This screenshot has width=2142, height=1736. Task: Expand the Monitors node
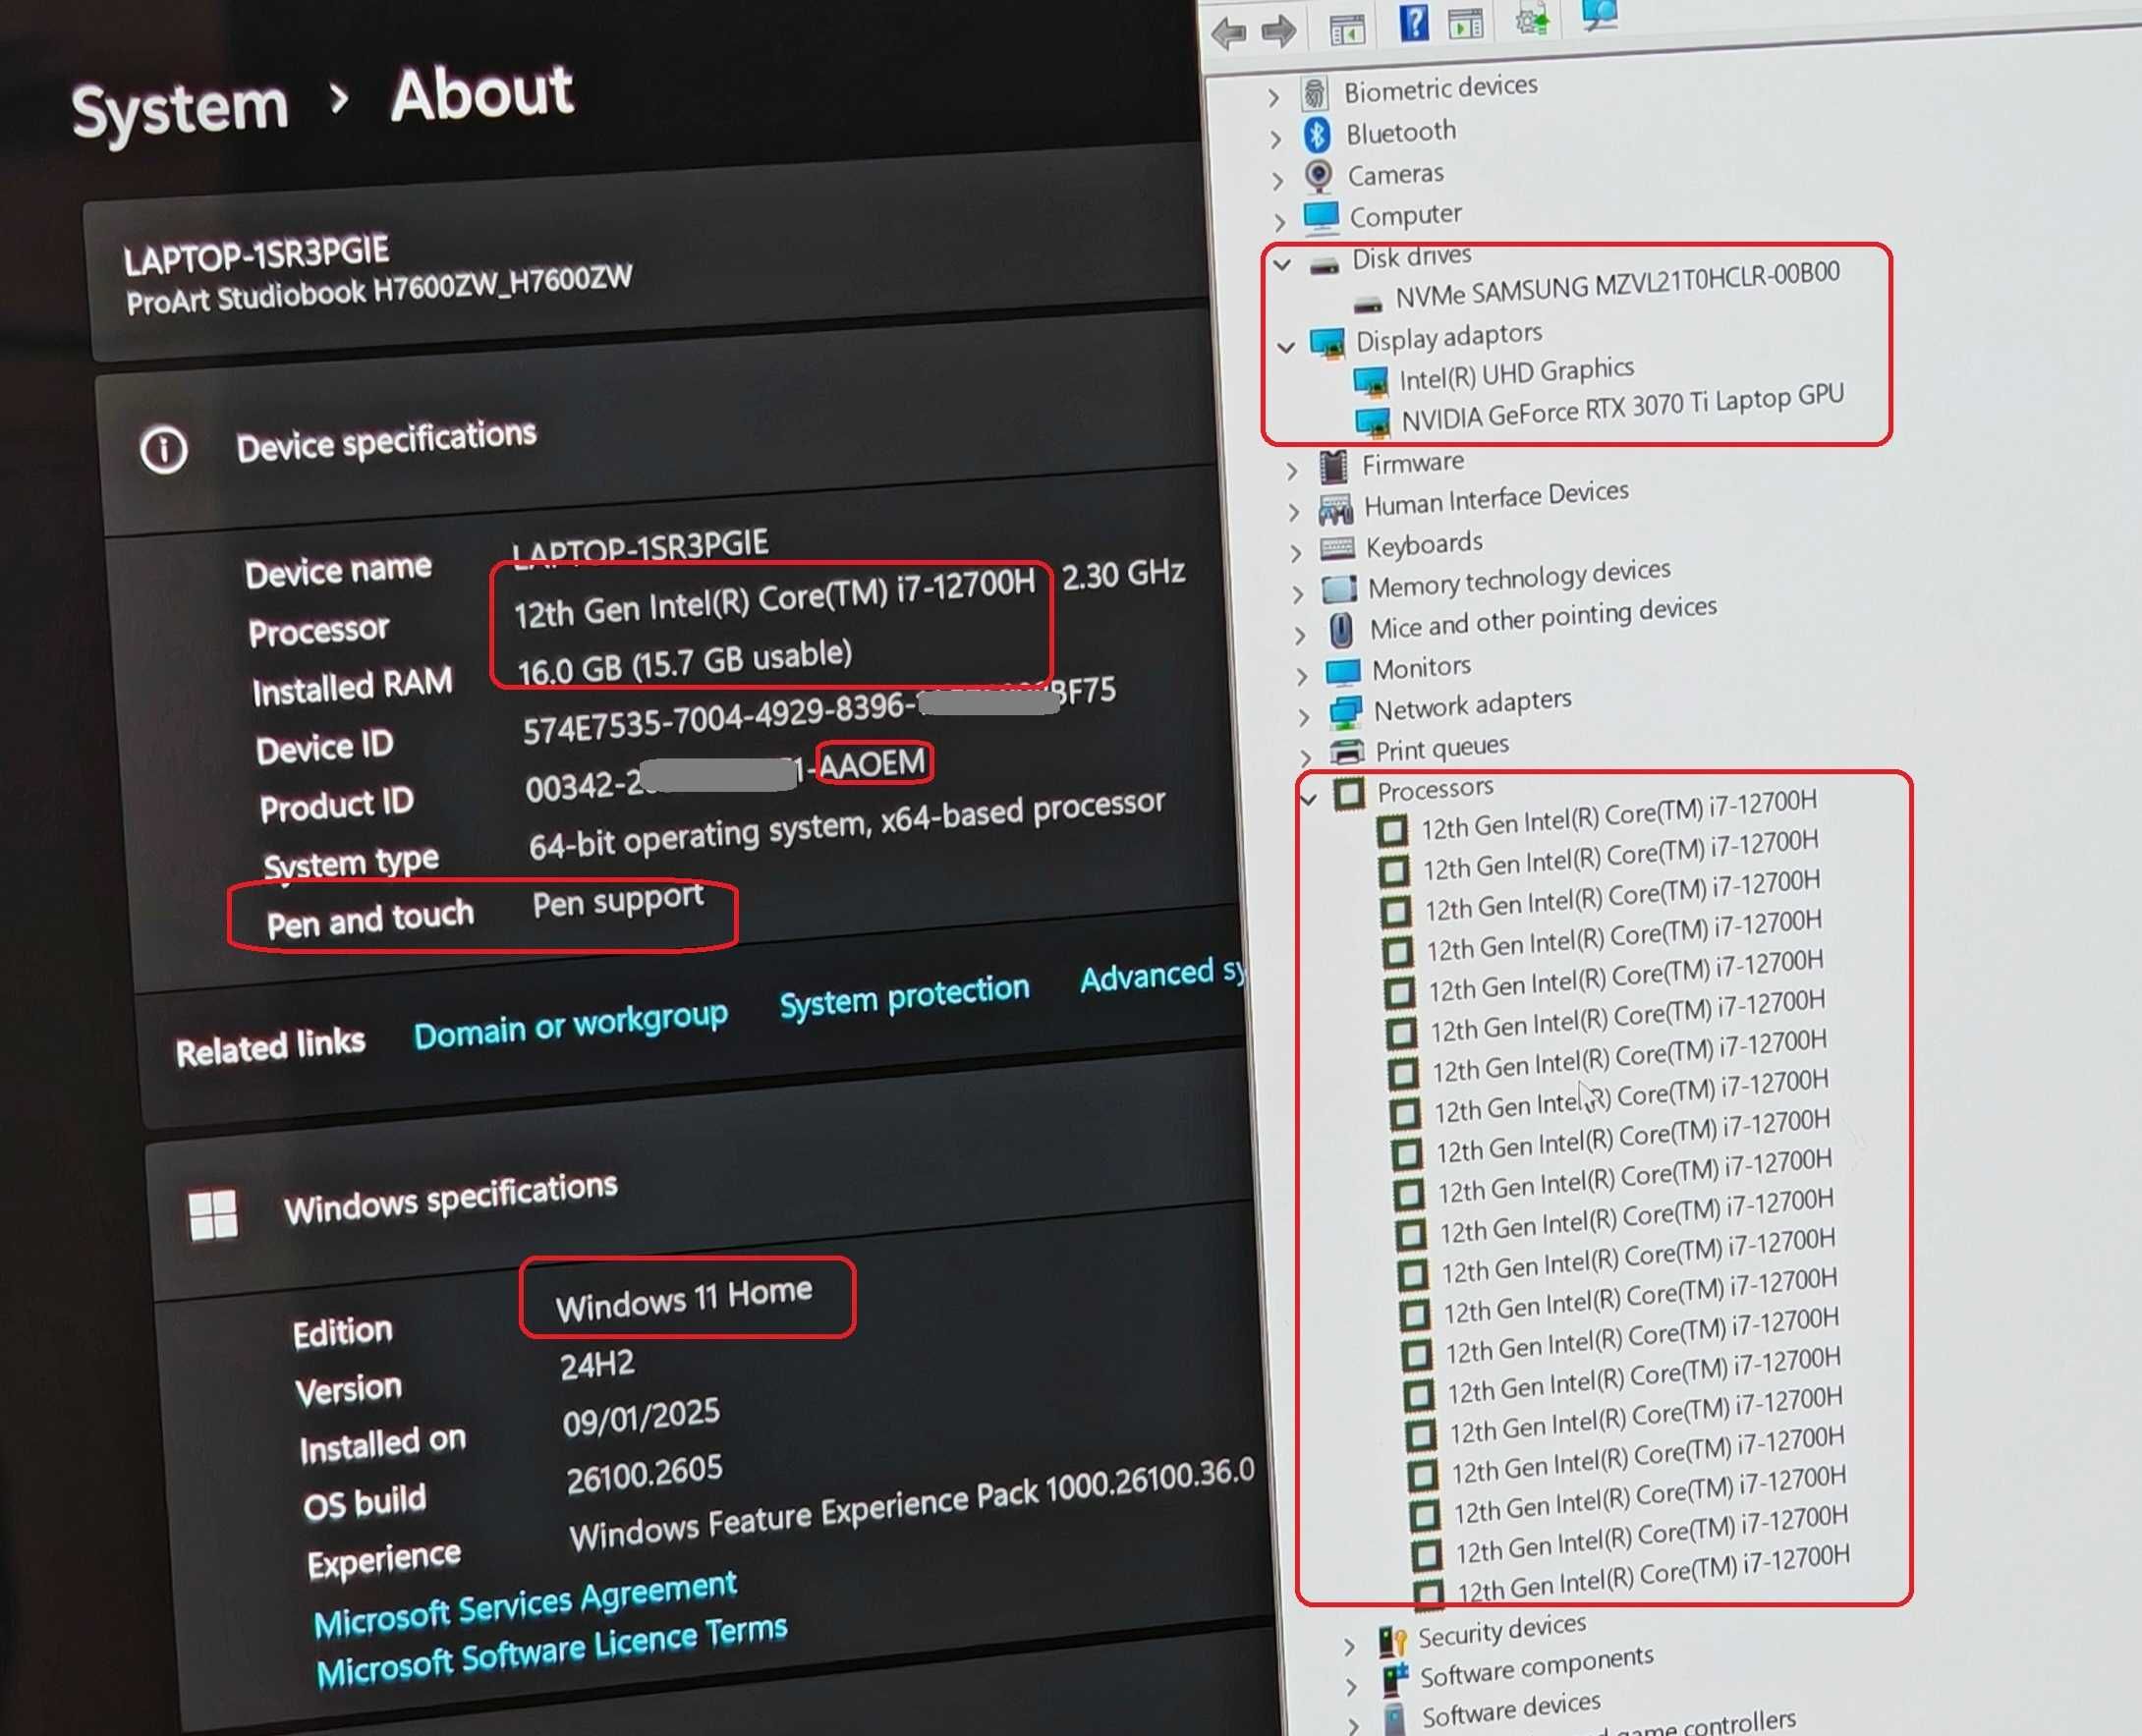click(1301, 676)
